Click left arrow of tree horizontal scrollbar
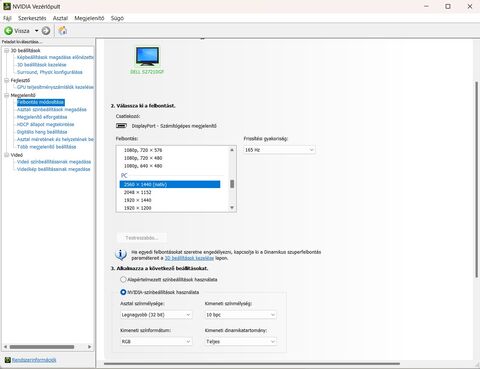 5,347
